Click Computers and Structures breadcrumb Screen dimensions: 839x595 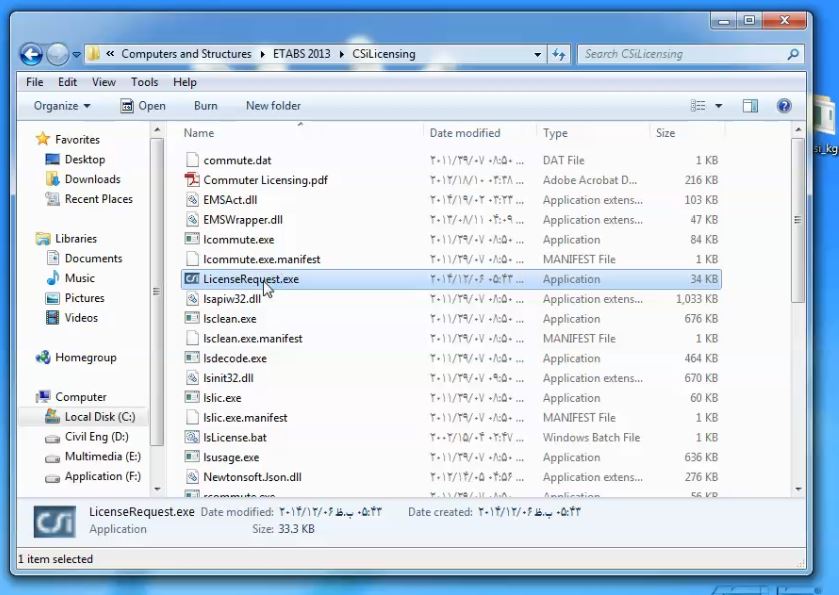coord(186,54)
